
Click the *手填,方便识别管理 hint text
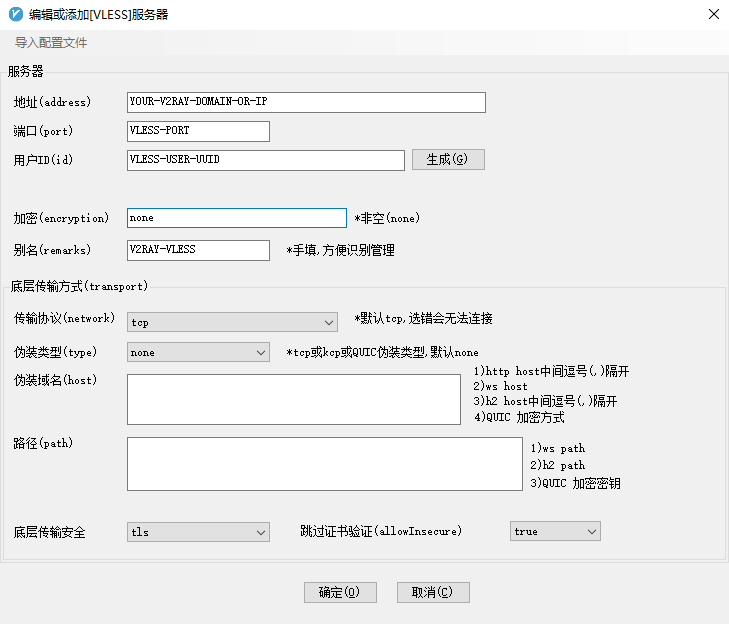click(340, 250)
